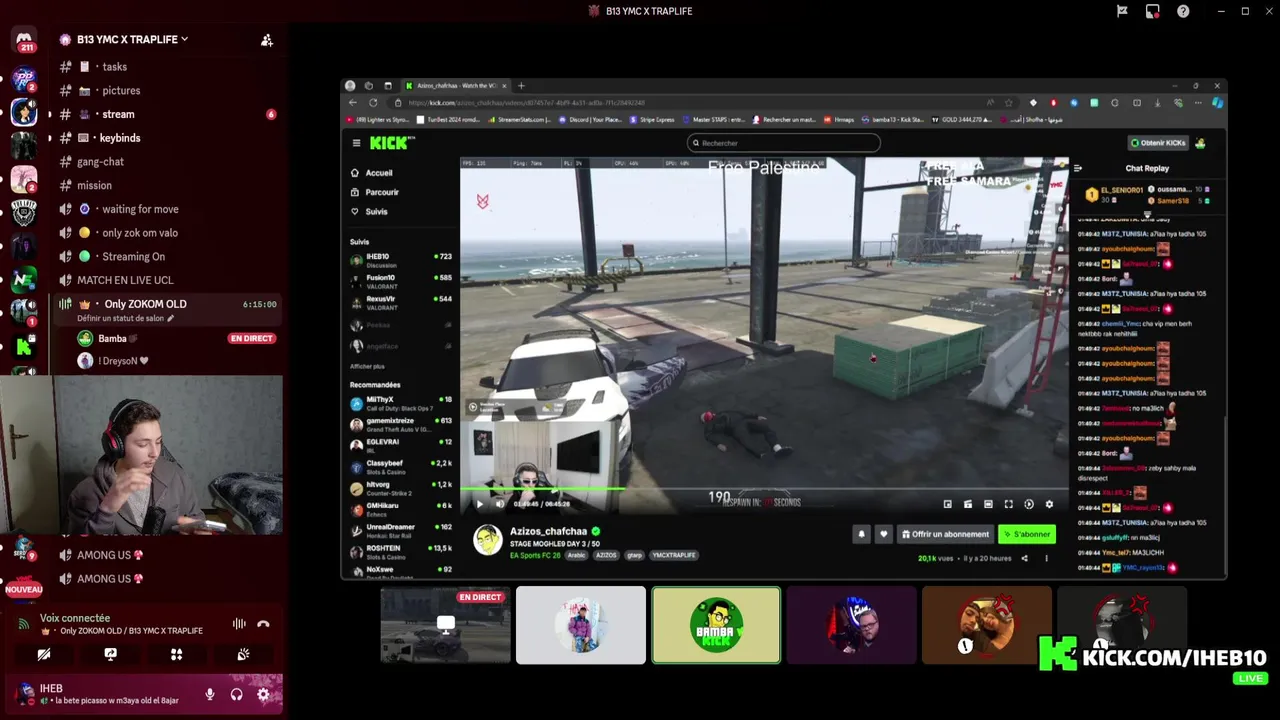
Task: Mute the Kick video volume
Action: pos(498,504)
